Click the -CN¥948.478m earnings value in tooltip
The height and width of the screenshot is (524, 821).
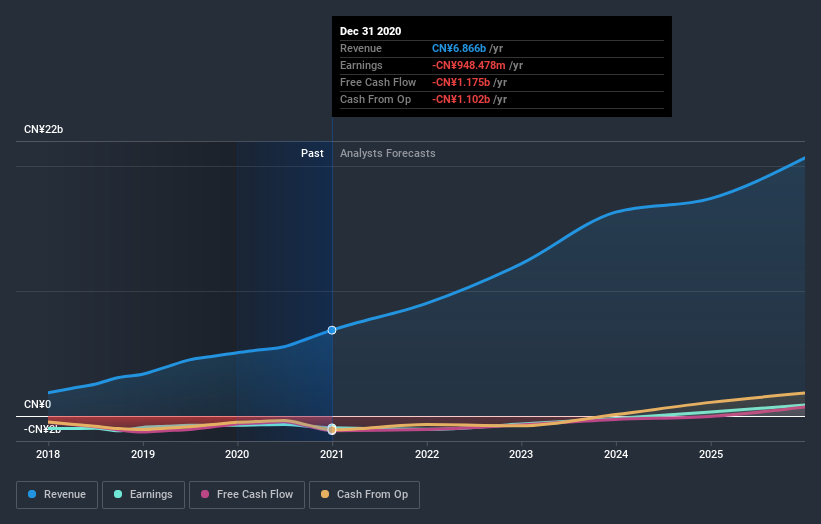(x=469, y=65)
